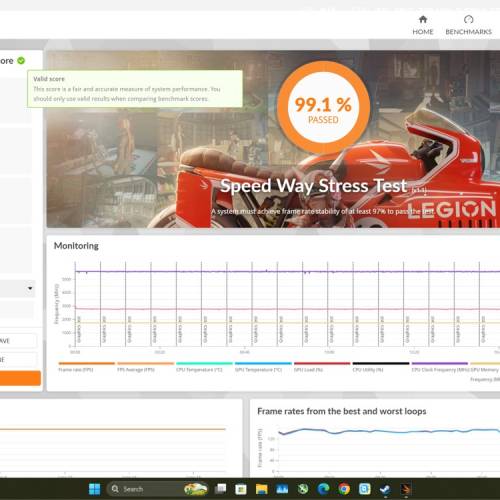The height and width of the screenshot is (500, 500).
Task: Go to the HOME tab
Action: click(x=423, y=25)
